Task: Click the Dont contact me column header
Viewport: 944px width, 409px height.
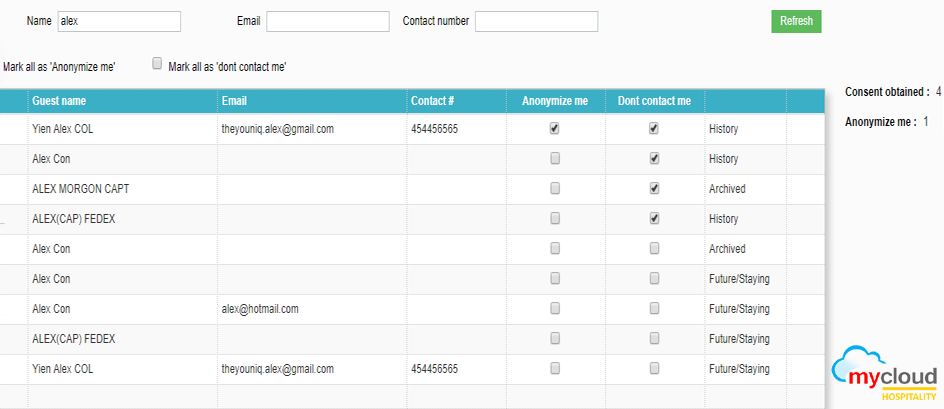Action: pyautogui.click(x=654, y=101)
